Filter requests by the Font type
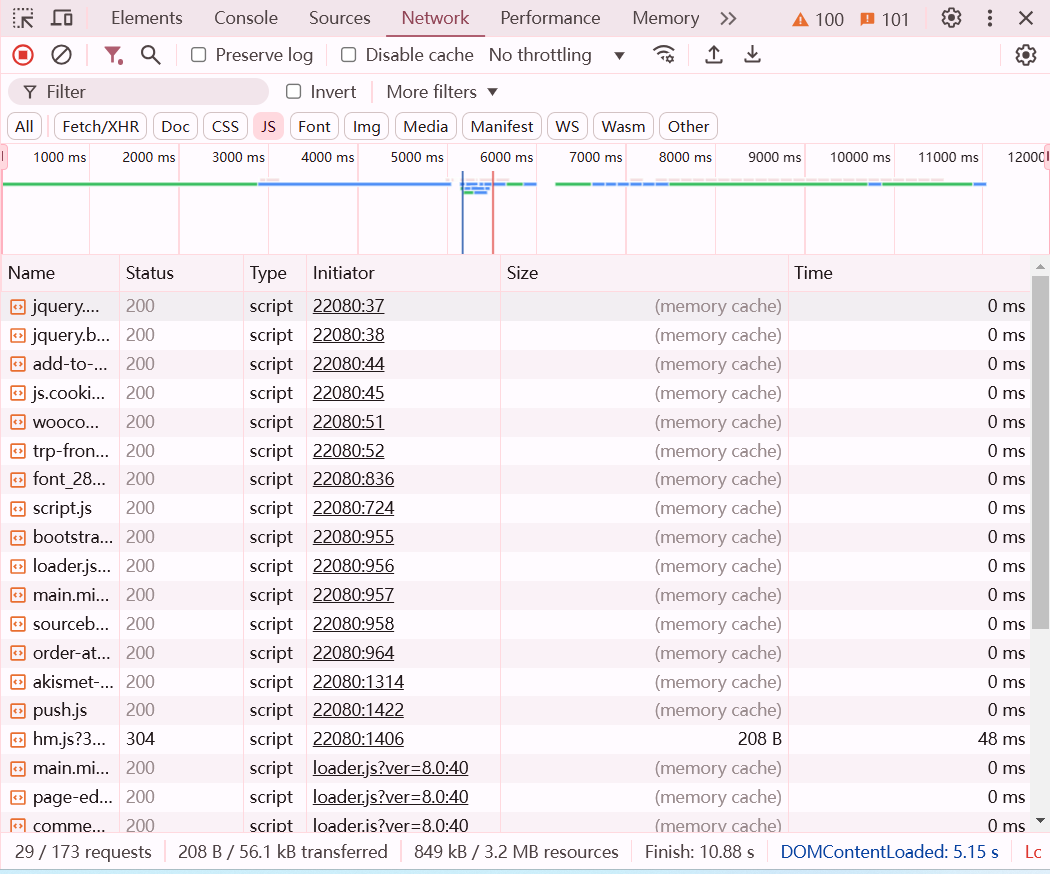 [313, 126]
